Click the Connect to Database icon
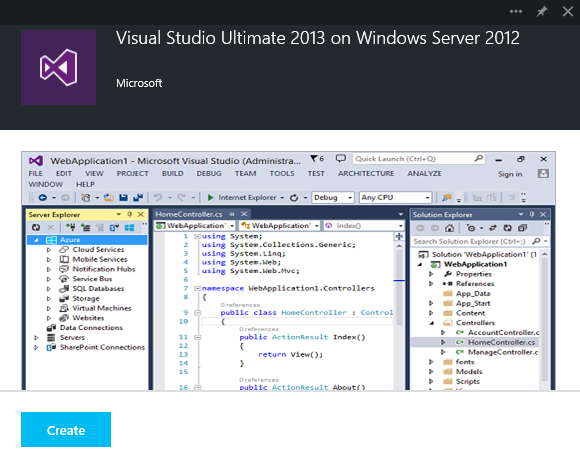This screenshot has height=454, width=580. click(71, 228)
